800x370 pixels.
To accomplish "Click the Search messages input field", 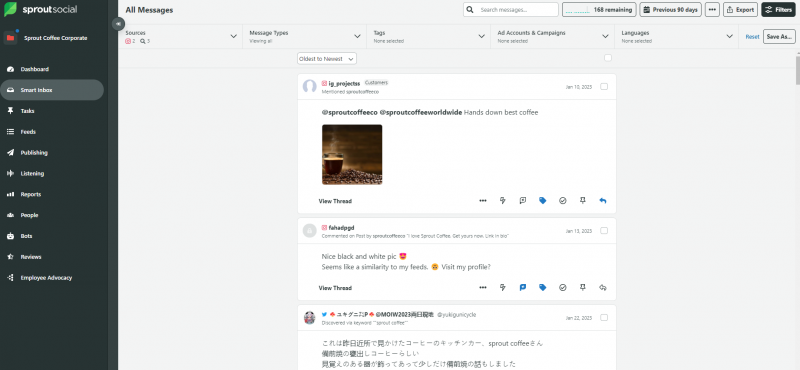I will tap(511, 10).
